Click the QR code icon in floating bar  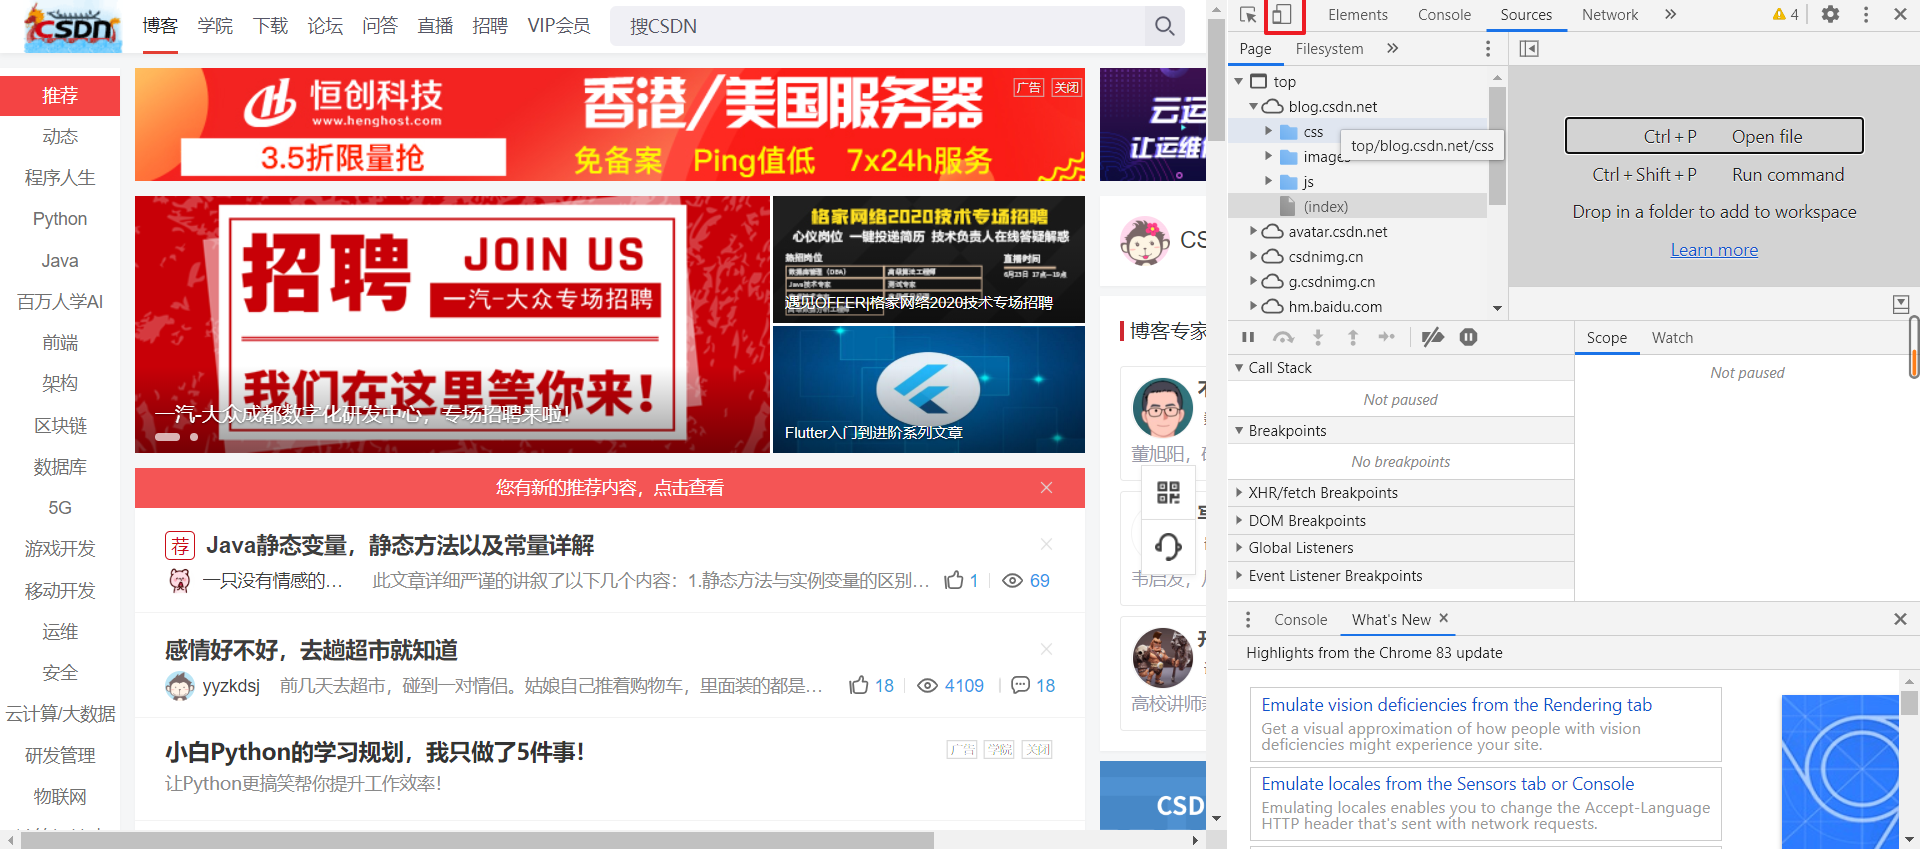pyautogui.click(x=1168, y=492)
